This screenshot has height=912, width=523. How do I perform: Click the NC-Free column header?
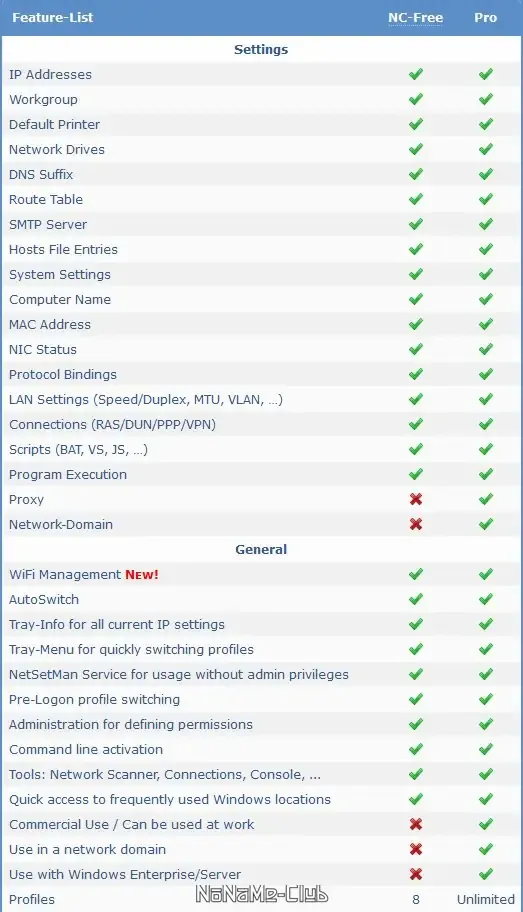click(415, 17)
